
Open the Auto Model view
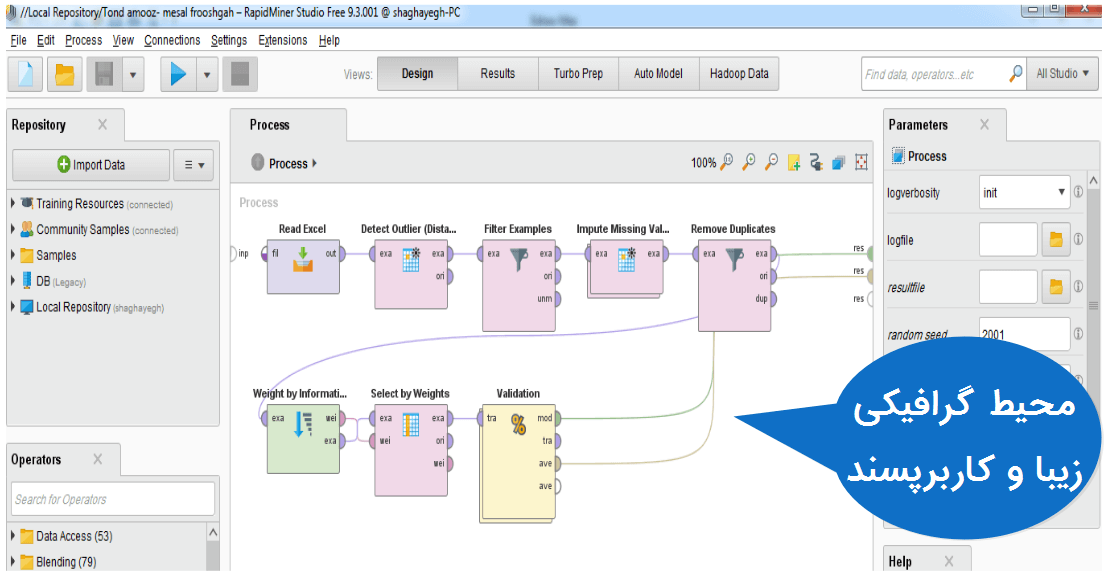tap(659, 74)
